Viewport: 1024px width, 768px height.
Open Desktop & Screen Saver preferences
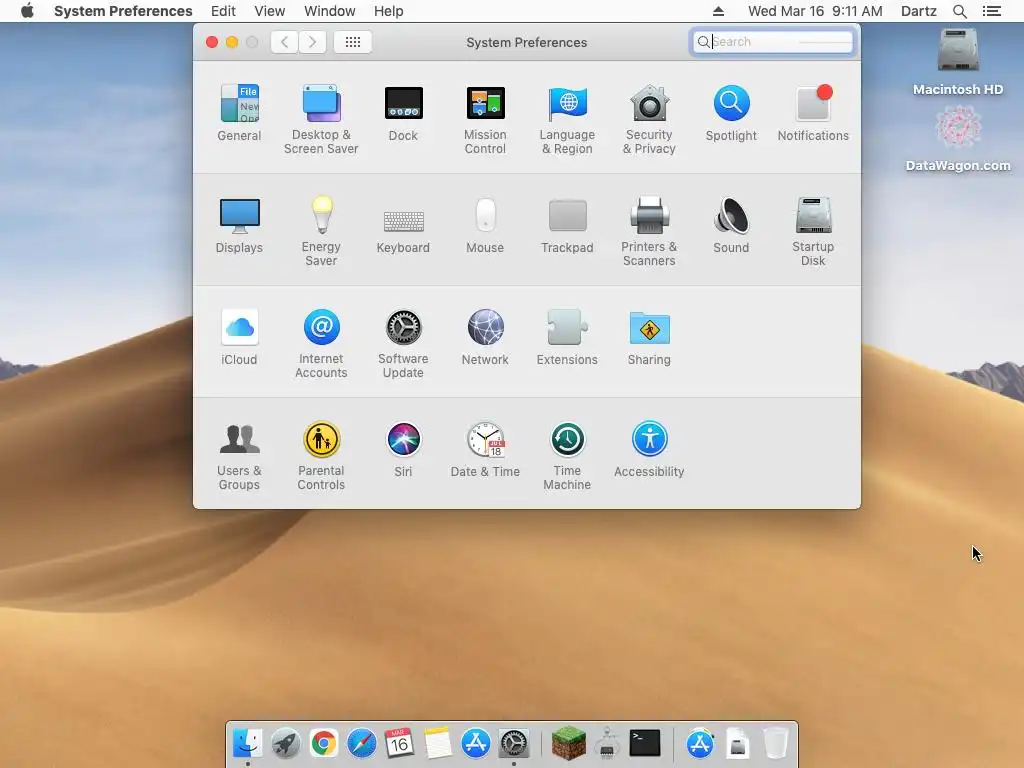coord(321,119)
